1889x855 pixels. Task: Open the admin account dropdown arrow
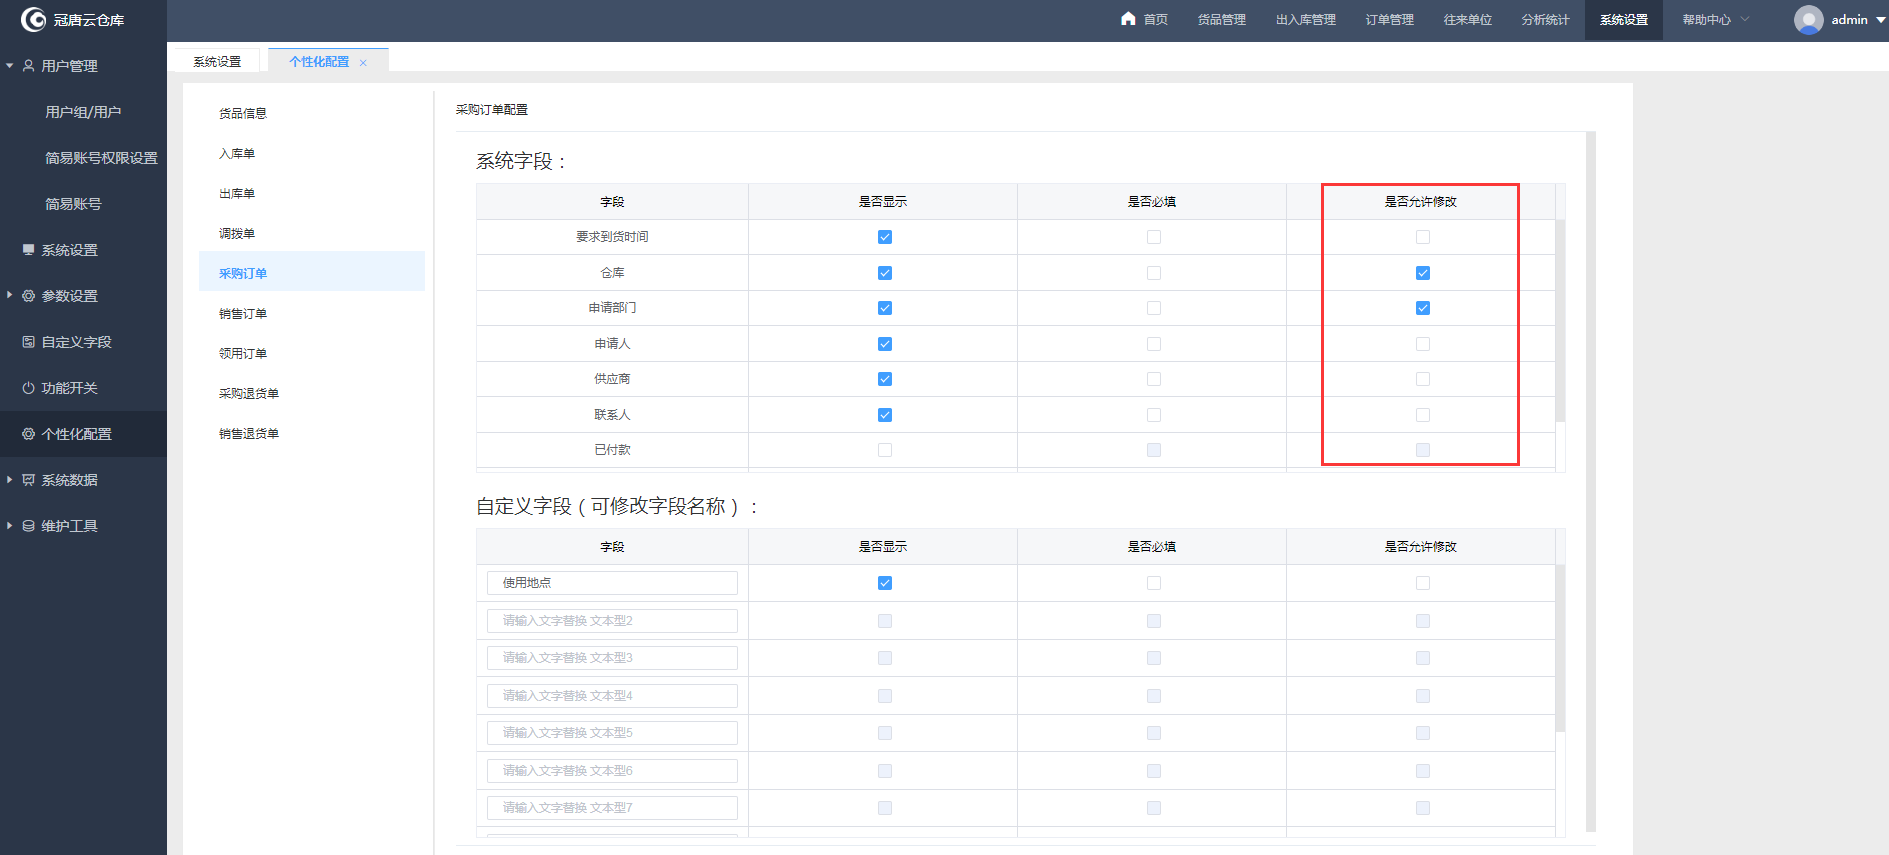click(1881, 20)
